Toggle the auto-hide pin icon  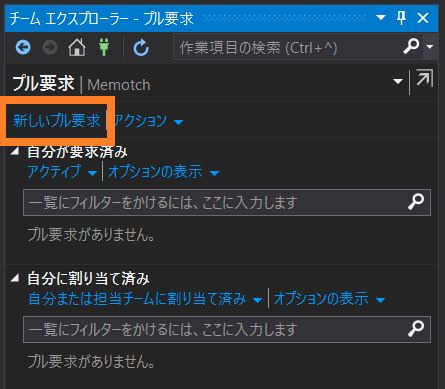click(401, 17)
